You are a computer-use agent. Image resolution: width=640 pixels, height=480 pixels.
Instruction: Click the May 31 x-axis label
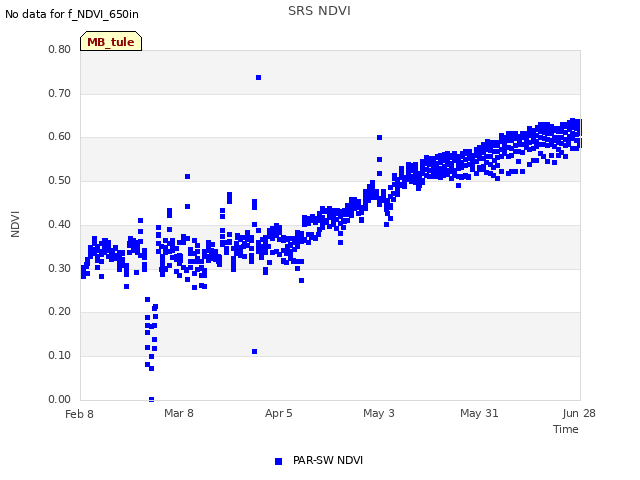point(479,413)
